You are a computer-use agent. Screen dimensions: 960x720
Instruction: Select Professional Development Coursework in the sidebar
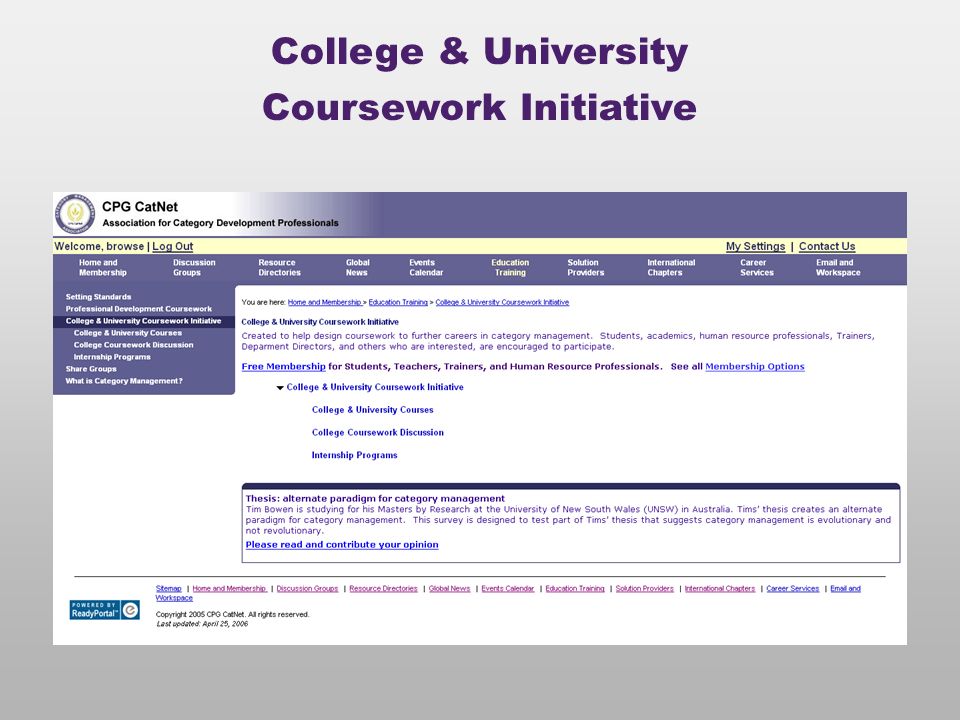[x=139, y=309]
